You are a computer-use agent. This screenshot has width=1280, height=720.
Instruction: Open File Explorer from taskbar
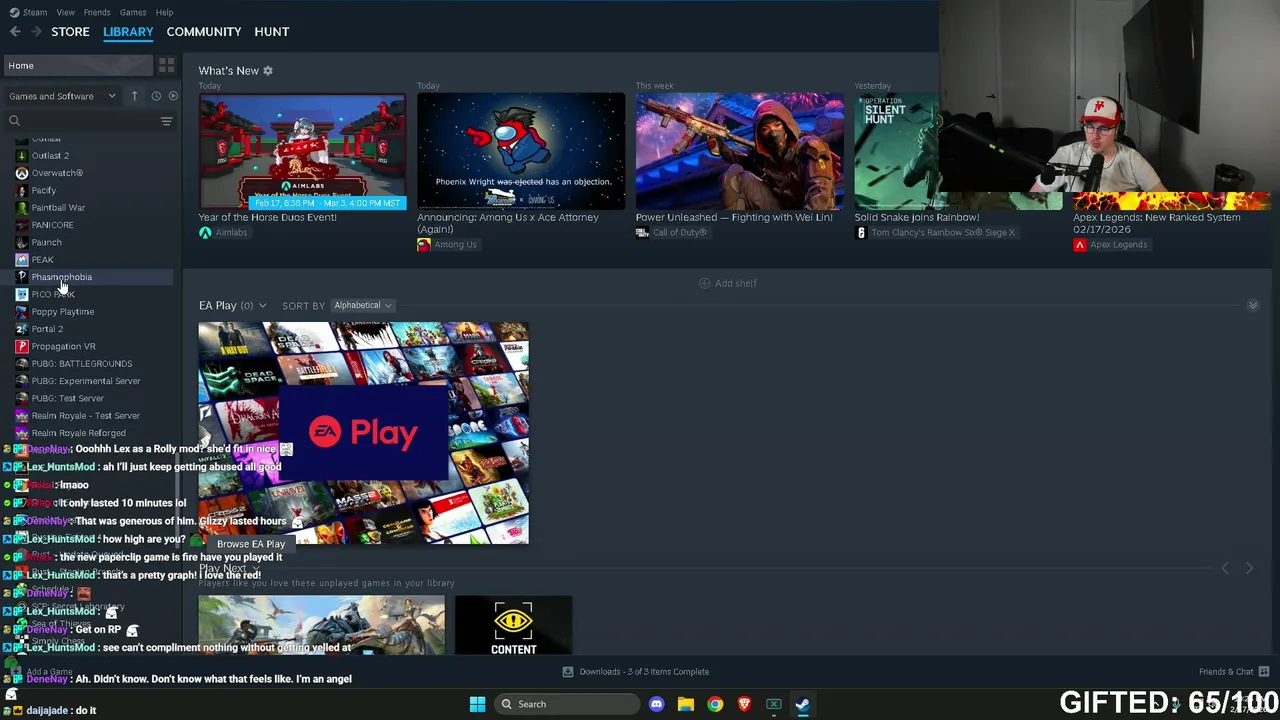[x=686, y=704]
